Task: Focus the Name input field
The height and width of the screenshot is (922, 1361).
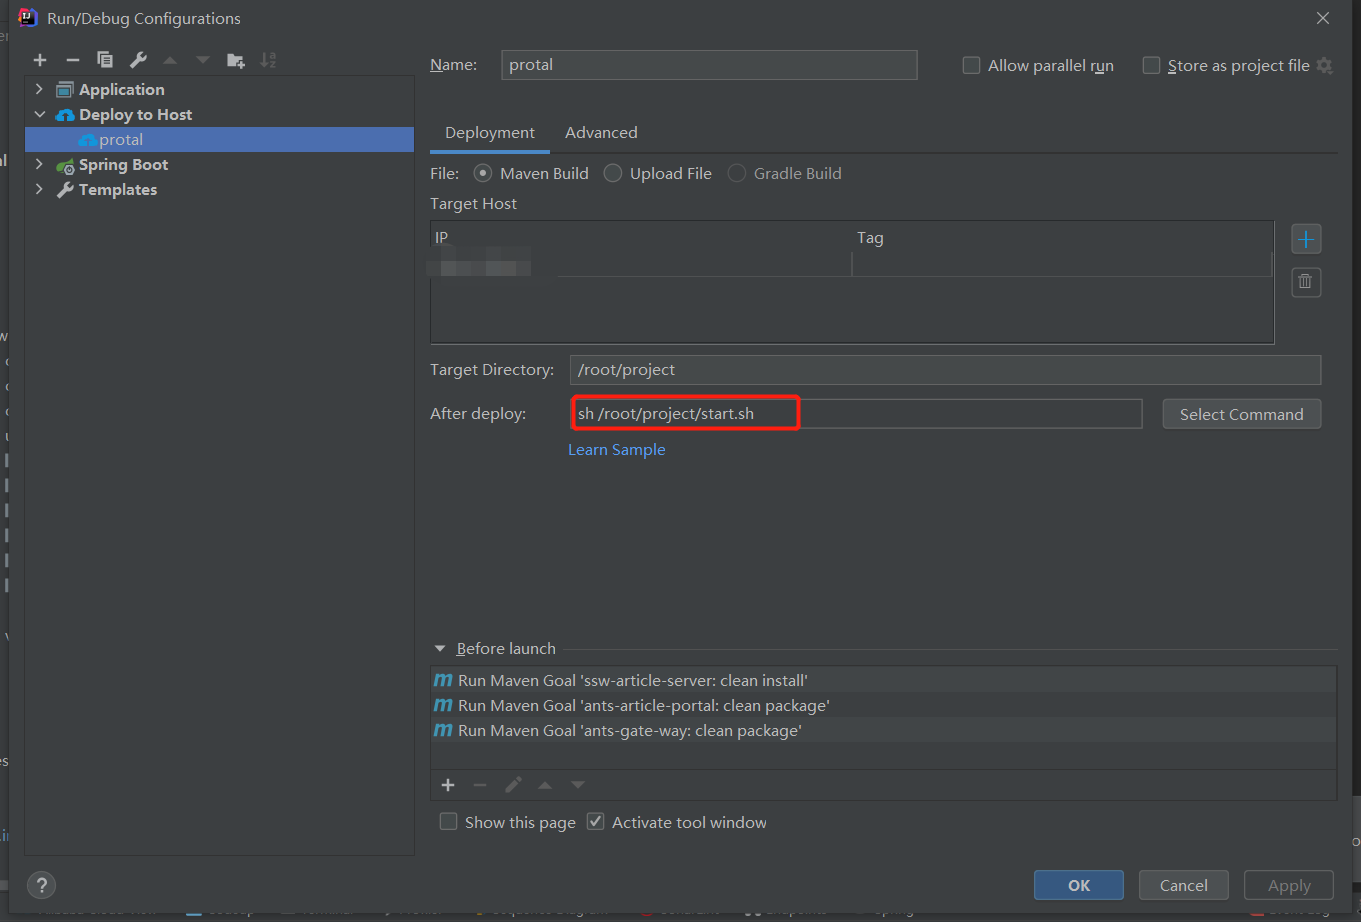Action: (x=709, y=65)
